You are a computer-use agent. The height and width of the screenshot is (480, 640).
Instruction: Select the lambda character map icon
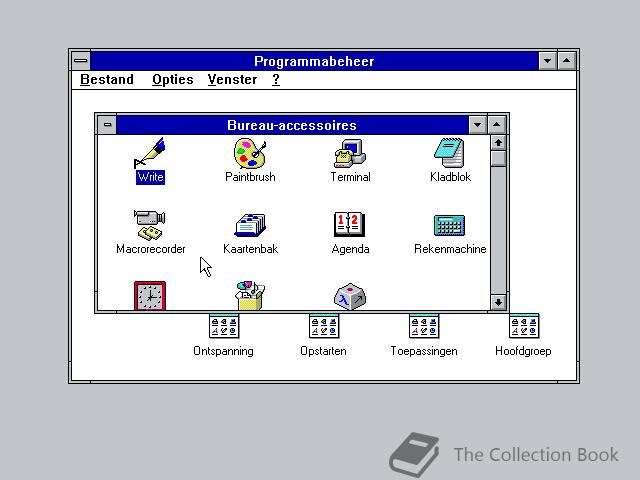click(350, 296)
